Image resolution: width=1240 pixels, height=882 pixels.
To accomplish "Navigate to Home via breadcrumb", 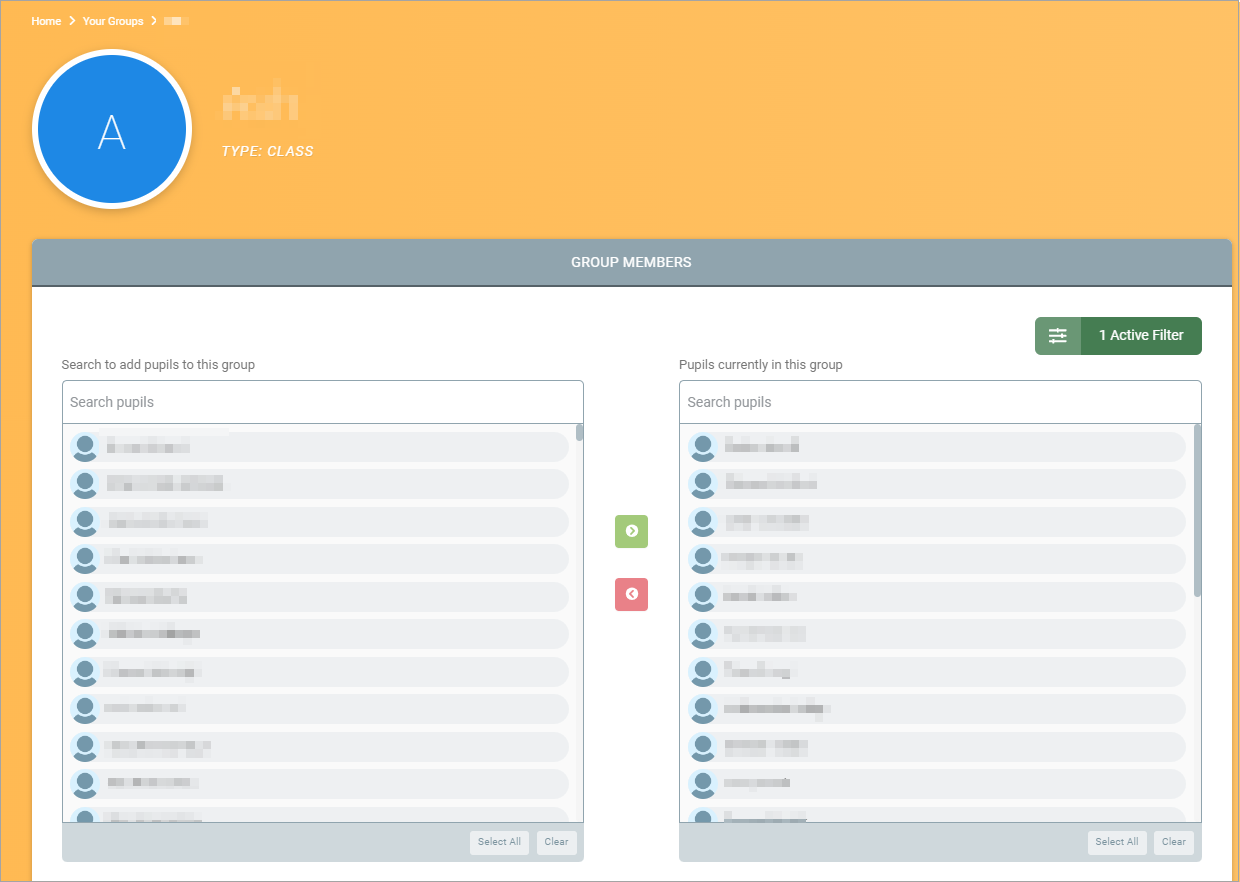I will [46, 20].
